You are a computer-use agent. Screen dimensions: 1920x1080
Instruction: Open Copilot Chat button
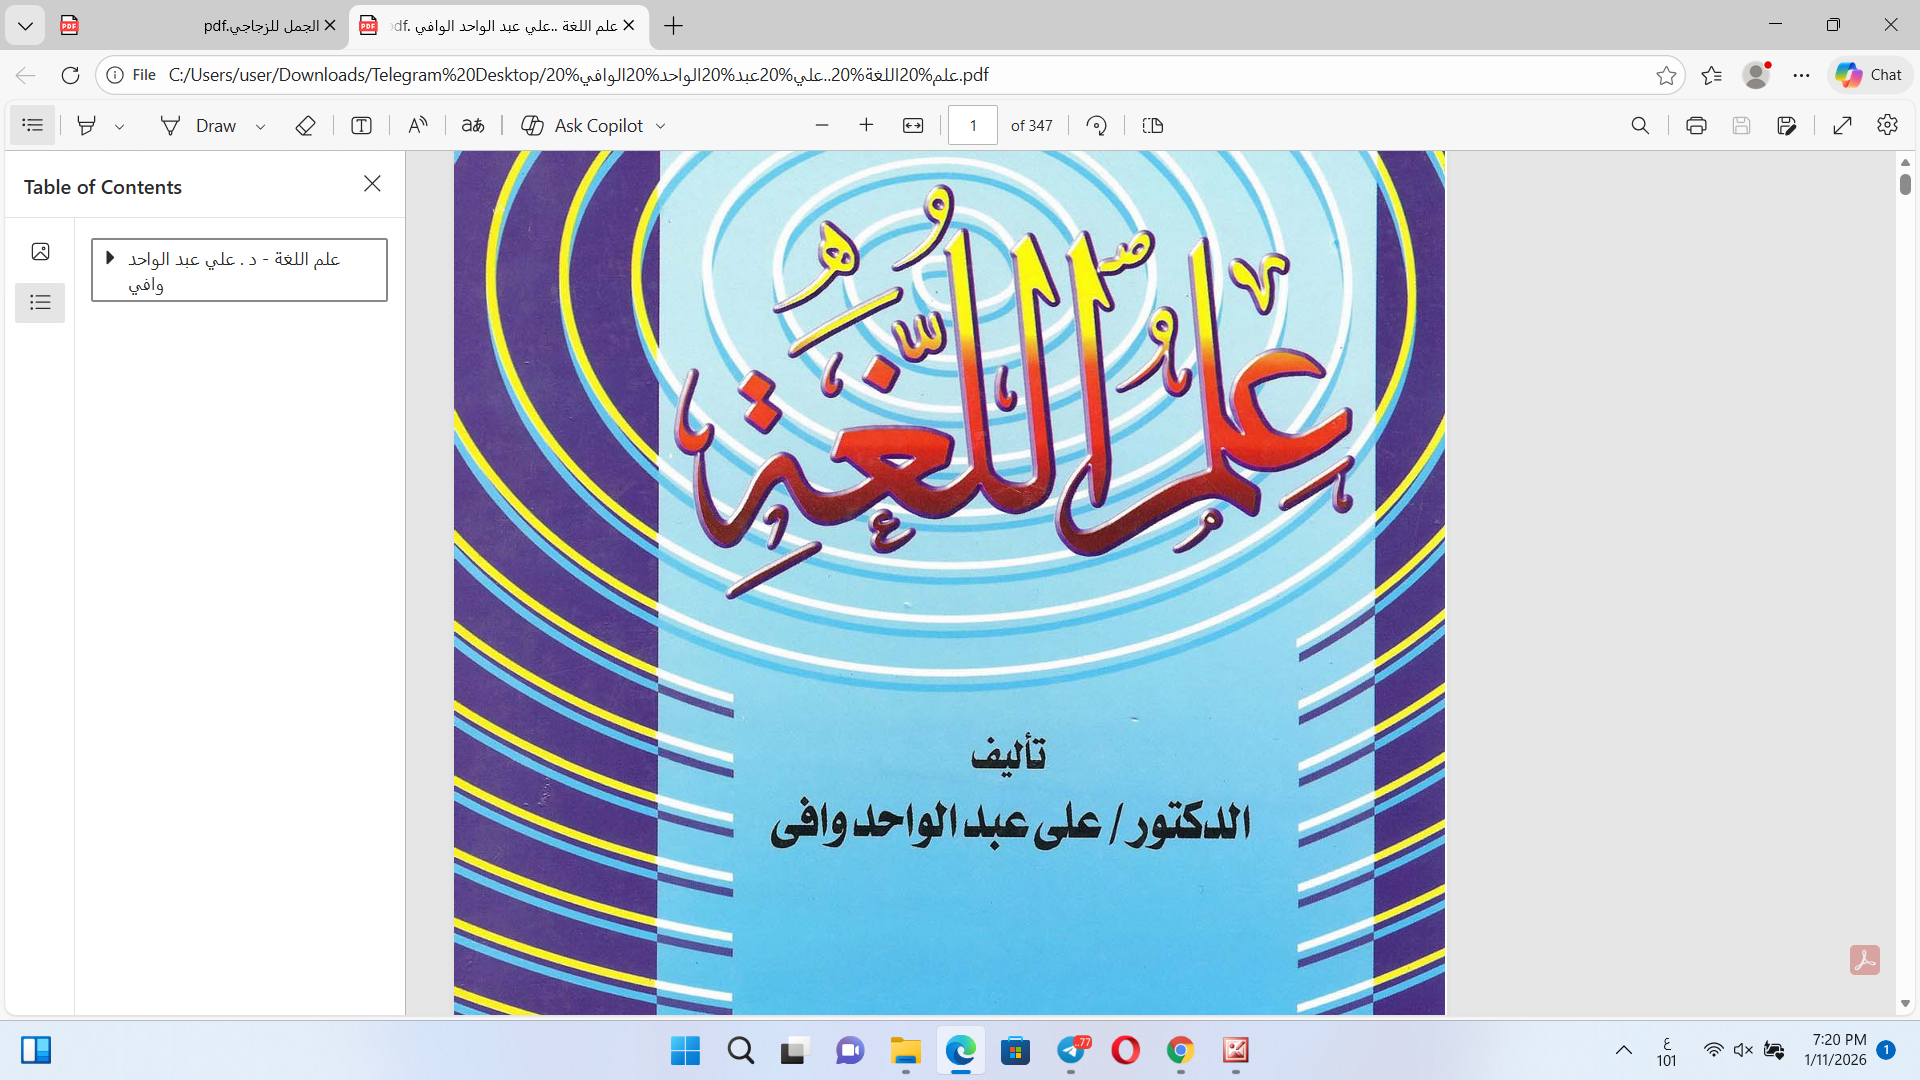(1870, 75)
